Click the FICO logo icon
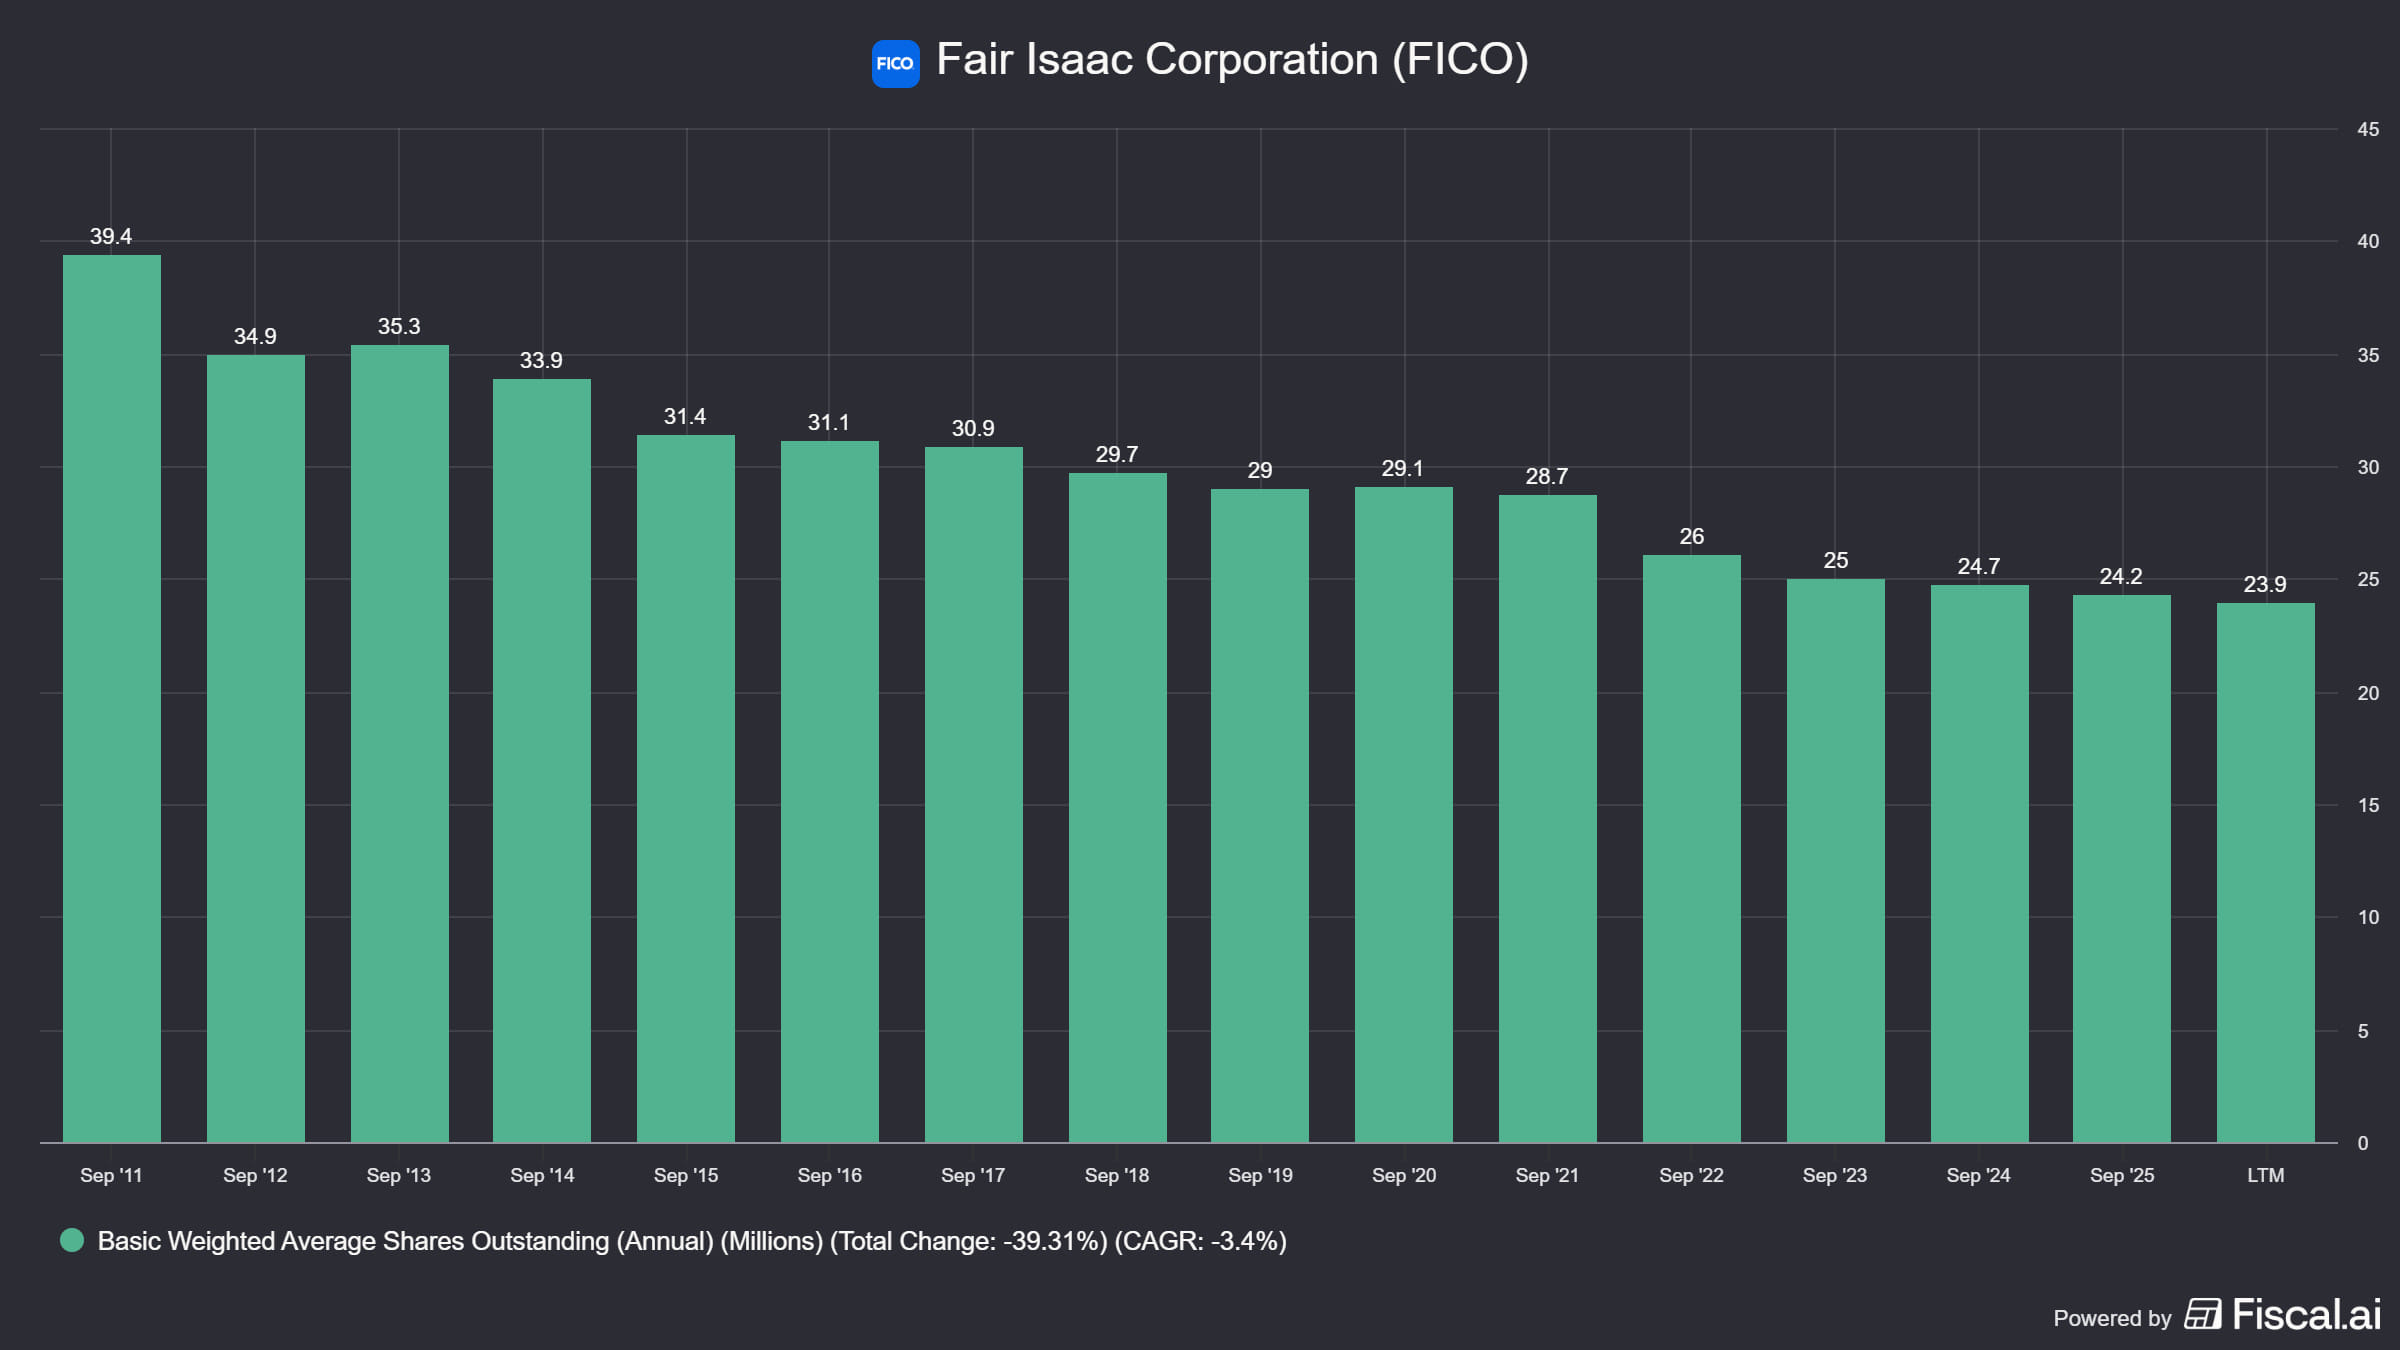Screen dimensions: 2400x1350 click(895, 63)
